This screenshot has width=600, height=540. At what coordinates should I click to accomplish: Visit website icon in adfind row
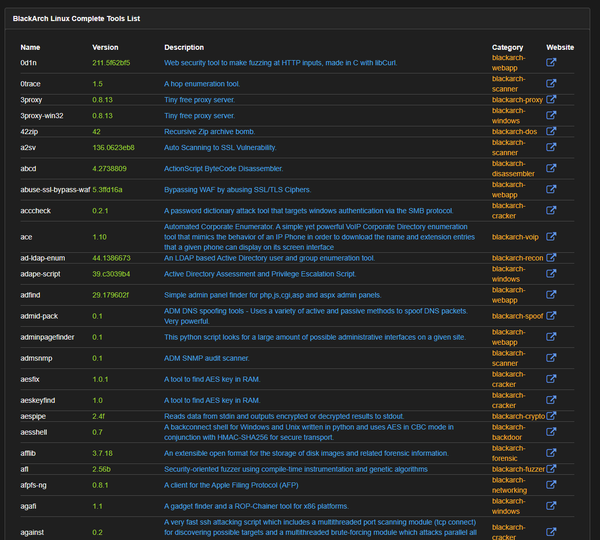(551, 294)
